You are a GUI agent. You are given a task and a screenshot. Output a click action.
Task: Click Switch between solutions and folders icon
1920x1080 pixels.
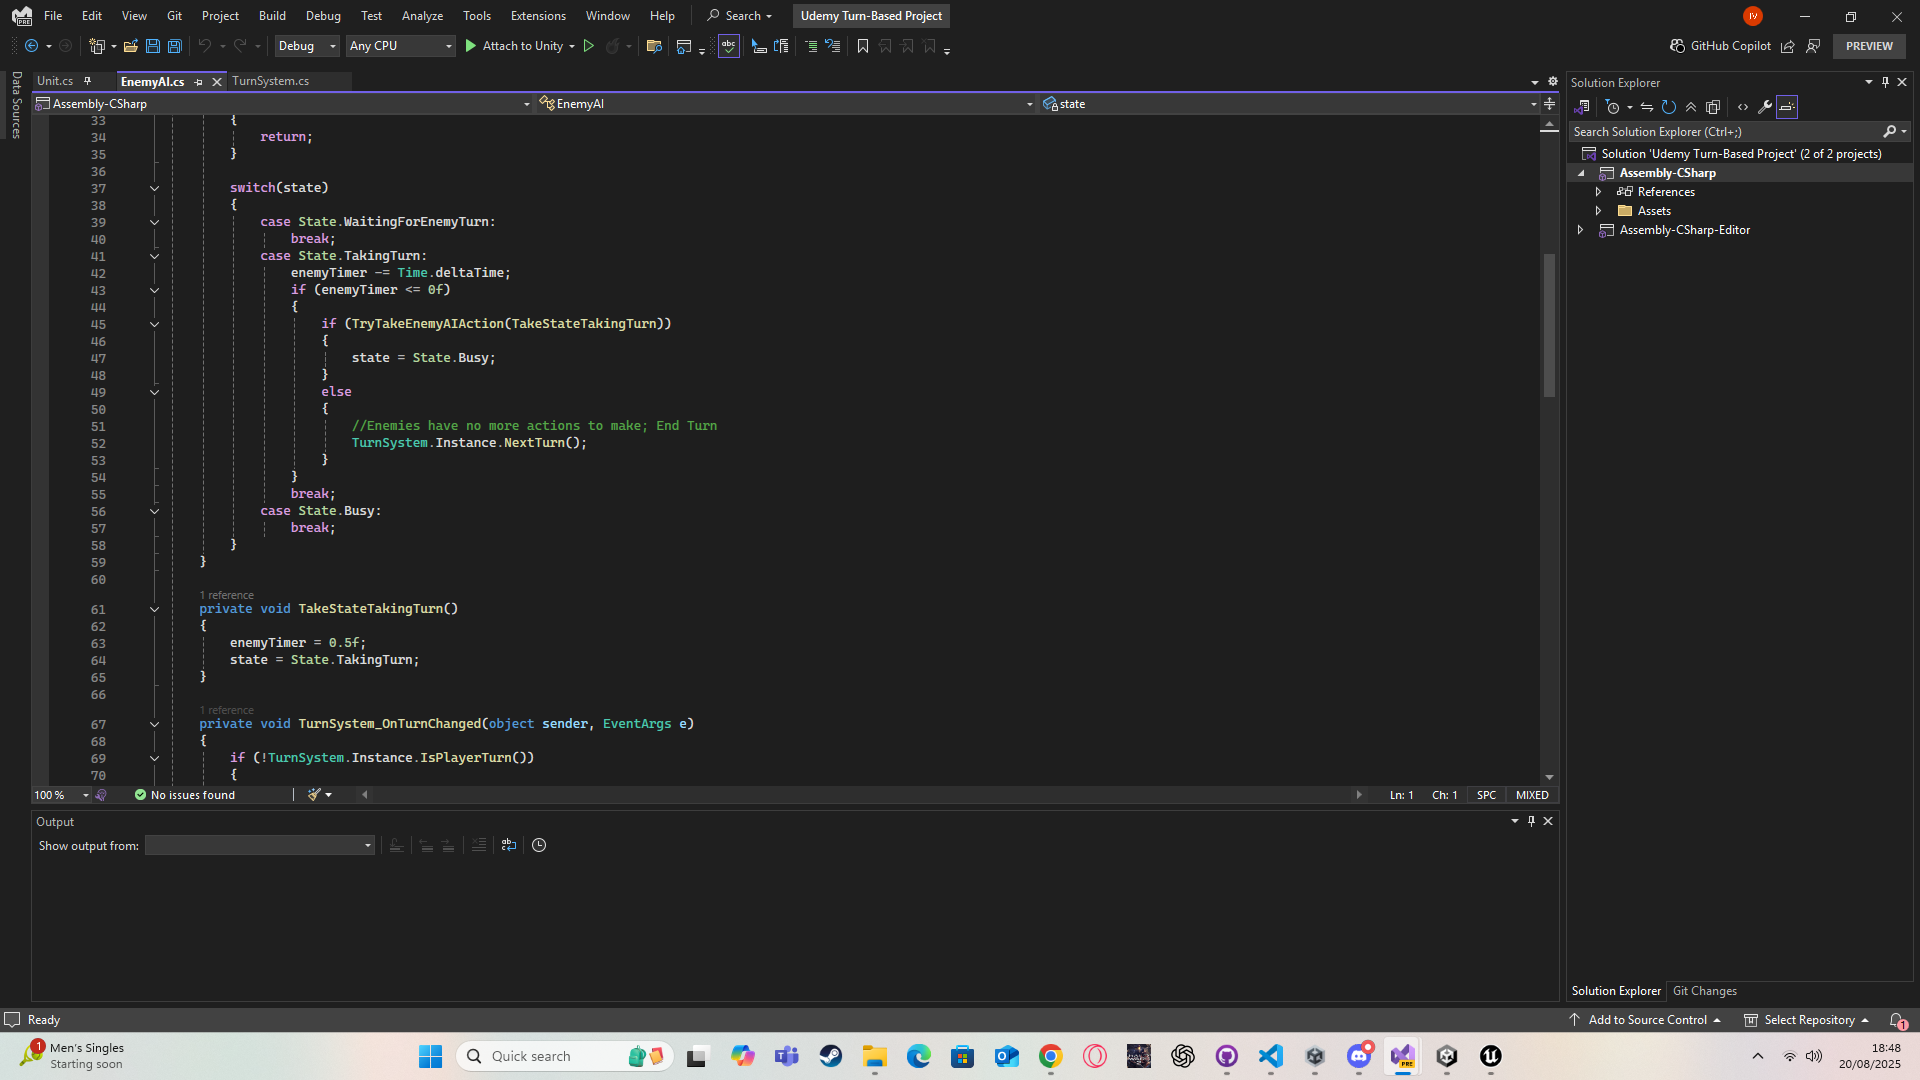tap(1582, 107)
